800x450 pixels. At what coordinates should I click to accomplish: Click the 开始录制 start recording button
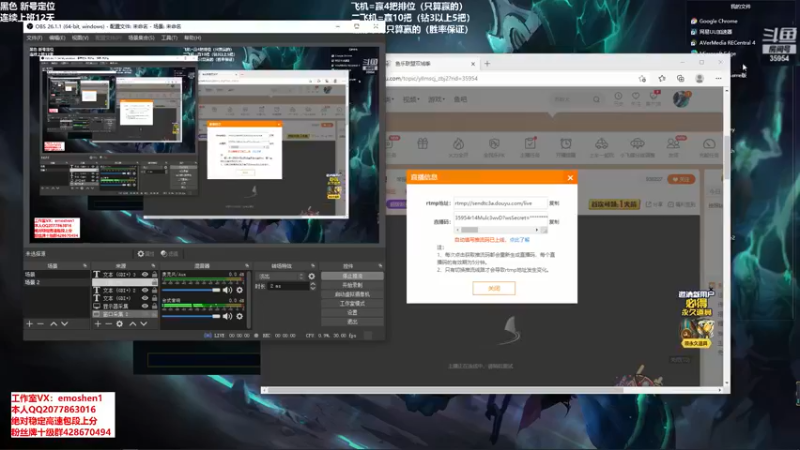click(352, 285)
